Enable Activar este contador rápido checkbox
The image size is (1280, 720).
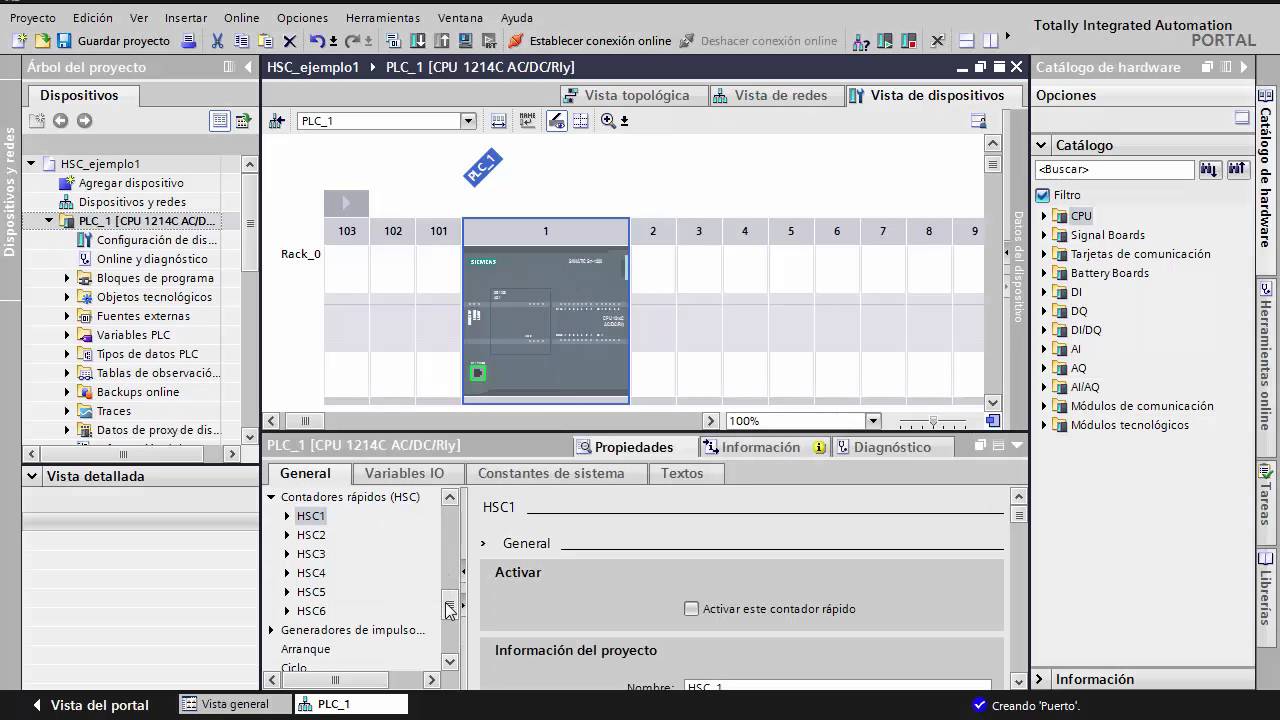[691, 608]
